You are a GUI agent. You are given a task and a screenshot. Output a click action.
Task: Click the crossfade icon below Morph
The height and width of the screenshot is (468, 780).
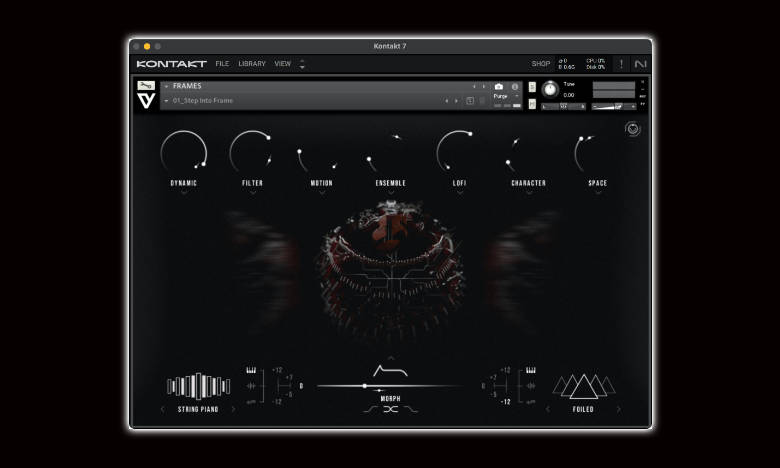click(391, 409)
